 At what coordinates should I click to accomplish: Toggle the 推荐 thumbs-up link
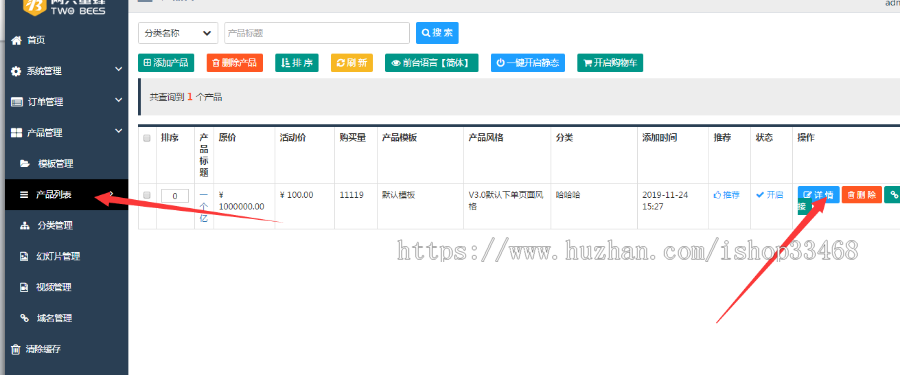coord(727,195)
